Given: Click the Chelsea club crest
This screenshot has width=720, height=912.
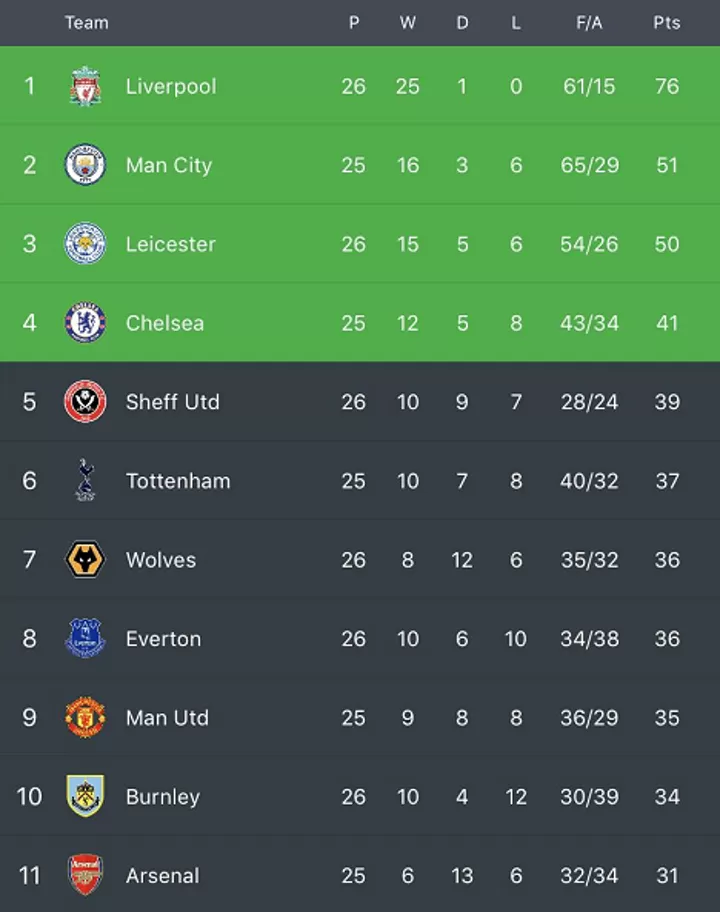Looking at the screenshot, I should coord(85,323).
